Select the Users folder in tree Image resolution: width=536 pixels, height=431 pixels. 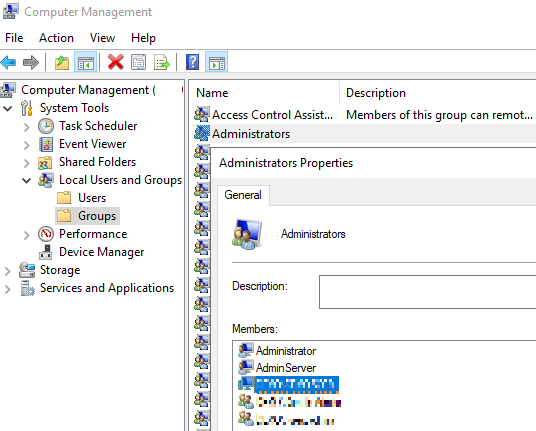click(92, 198)
